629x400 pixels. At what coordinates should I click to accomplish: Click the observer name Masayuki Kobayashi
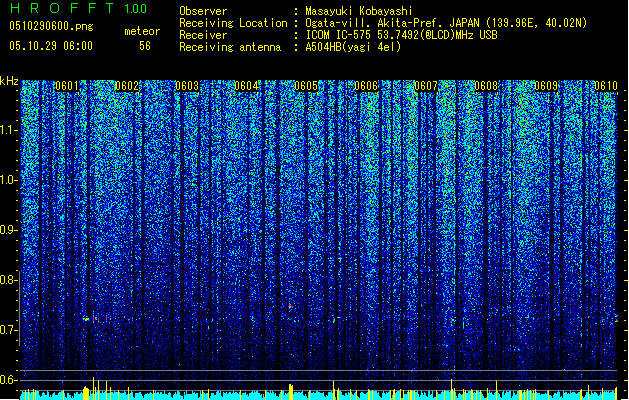(x=359, y=11)
